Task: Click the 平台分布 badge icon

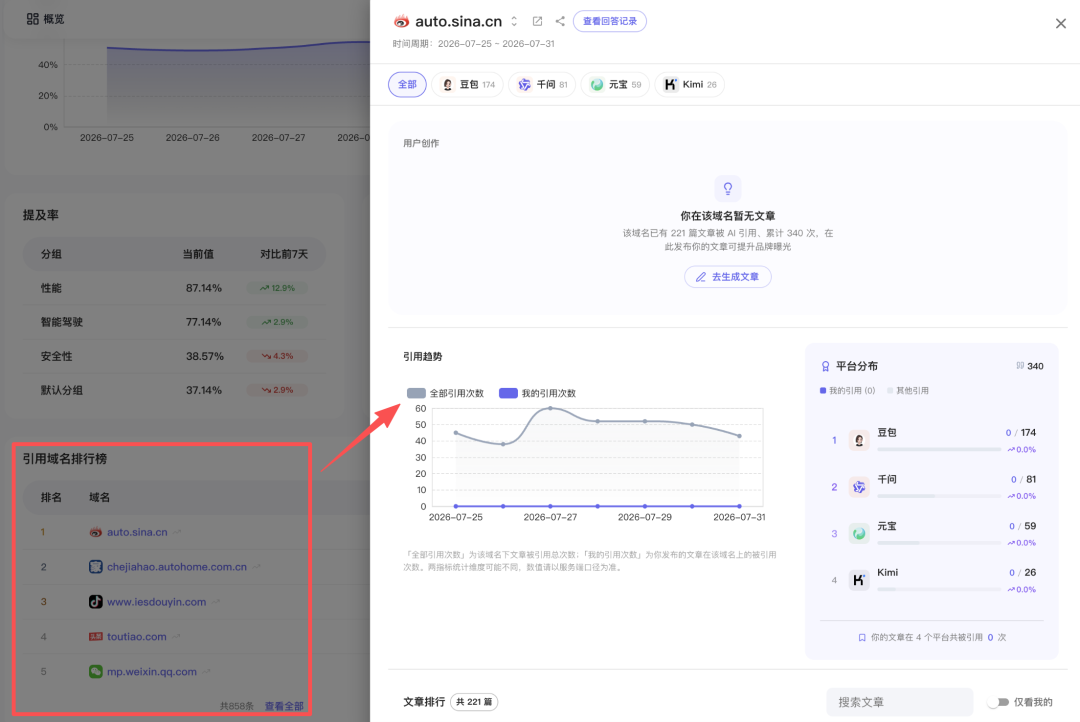Action: 825,366
